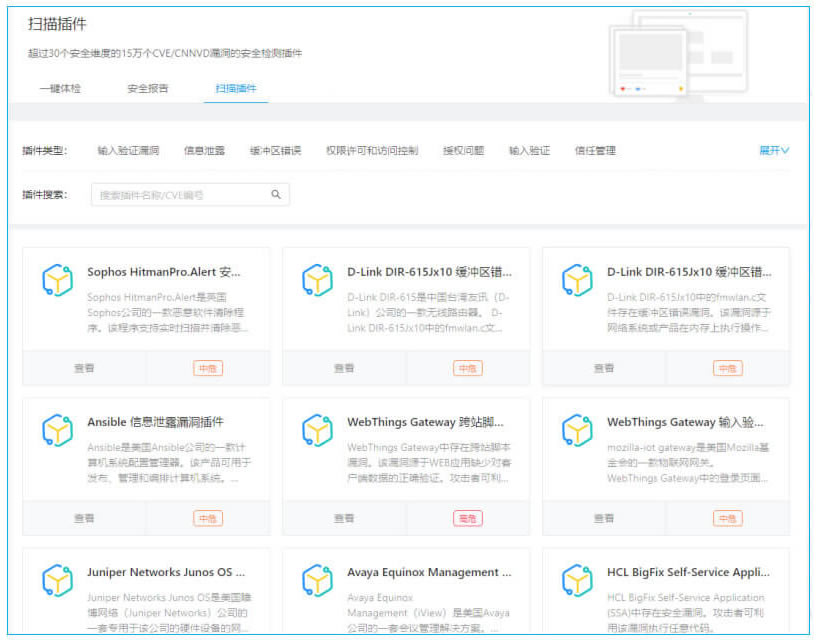The image size is (816, 640).
Task: Click the 15万个CVE/CNNVD subtitle text
Action: (x=165, y=53)
